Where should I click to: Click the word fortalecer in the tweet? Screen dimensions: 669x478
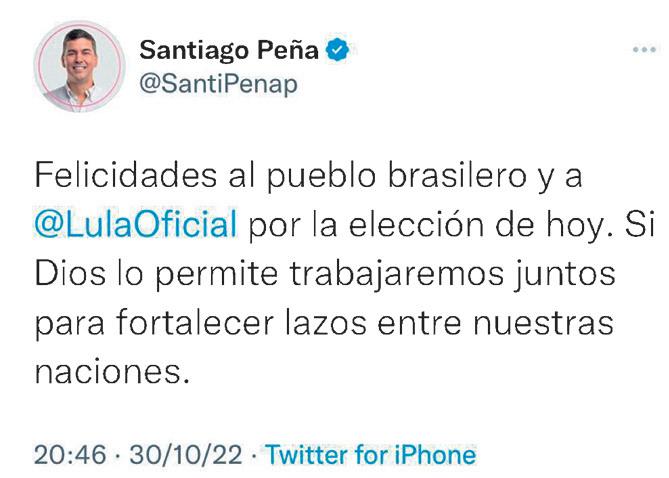coord(195,323)
